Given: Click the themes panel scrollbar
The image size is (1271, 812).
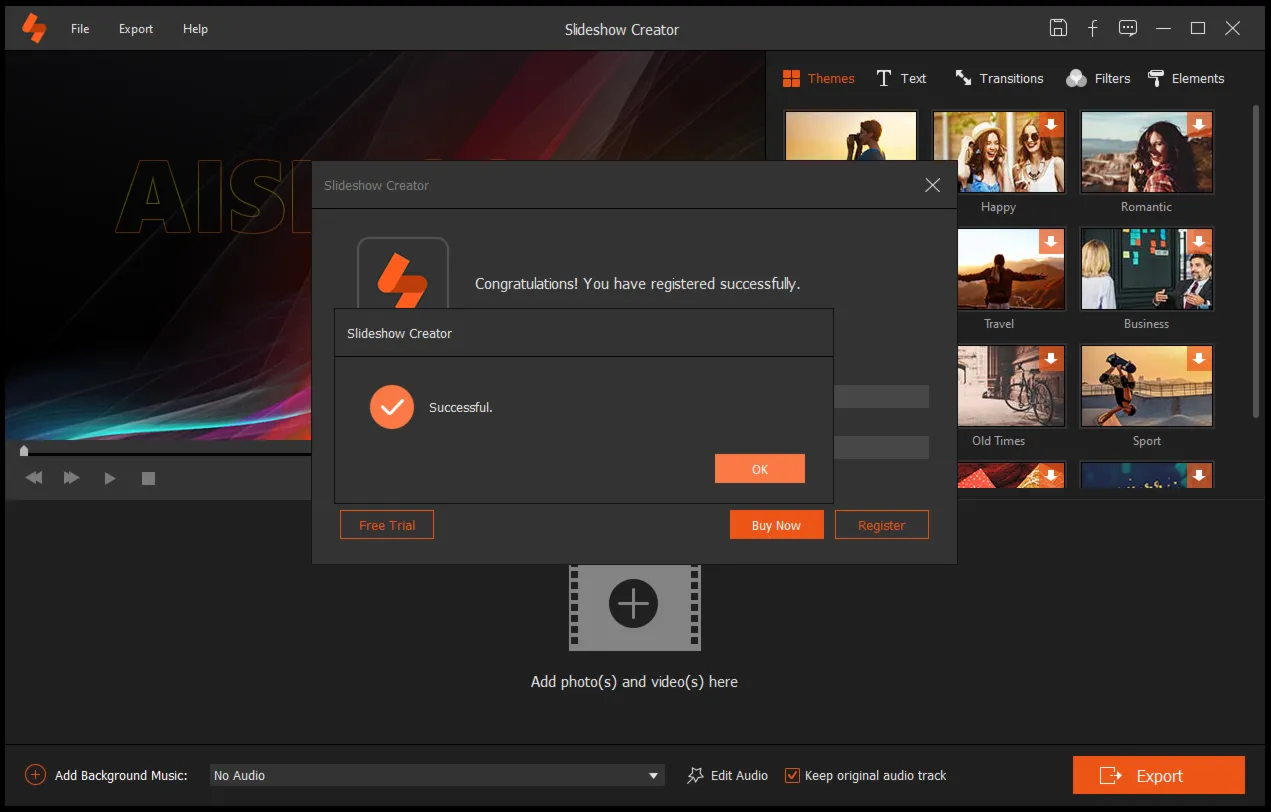Looking at the screenshot, I should [x=1256, y=260].
